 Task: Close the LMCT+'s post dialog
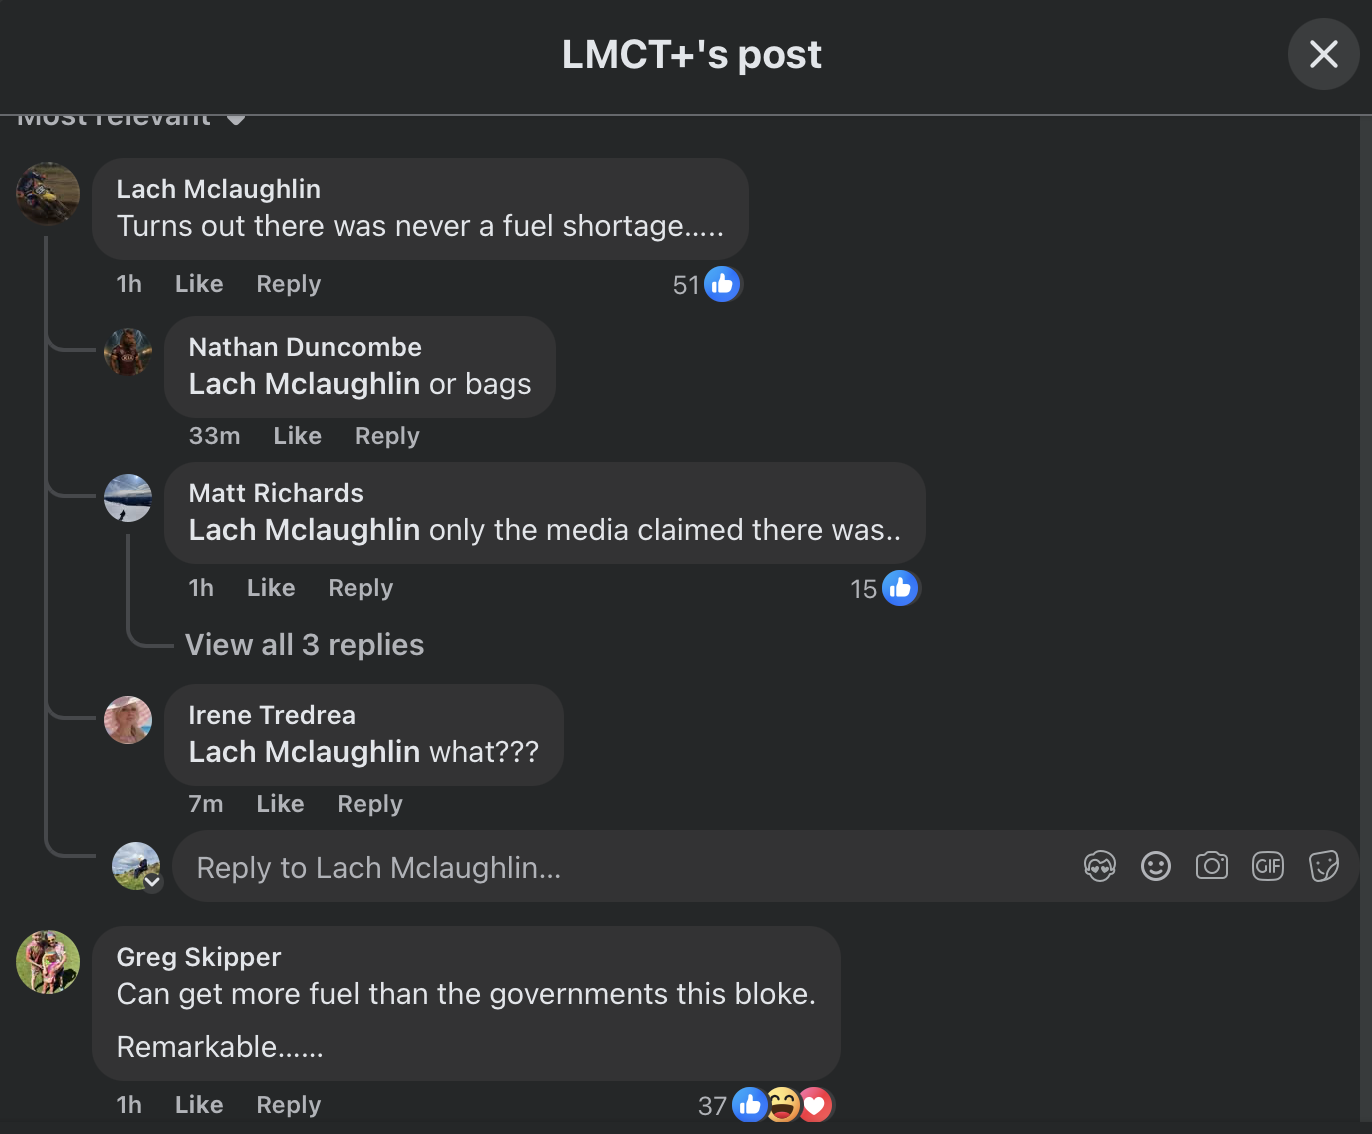pos(1323,54)
